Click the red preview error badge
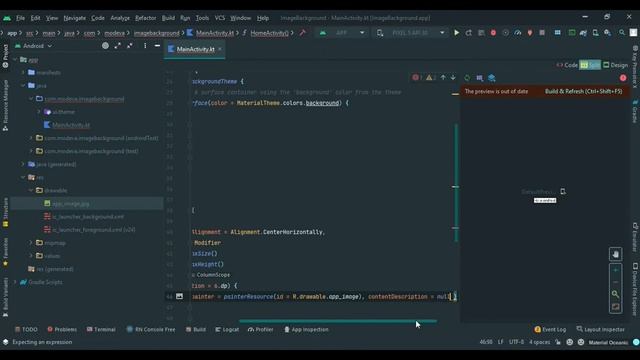The image size is (640, 360). (623, 78)
